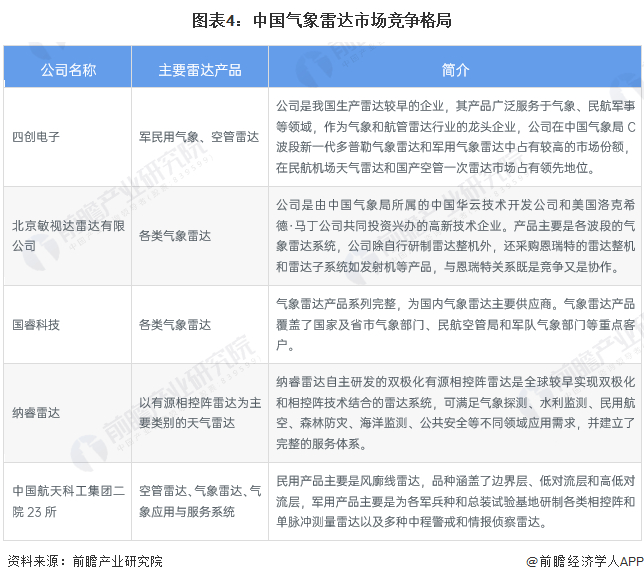Click the chart title 图表4：中国气象雷达市场竞争格局
The height and width of the screenshot is (582, 644).
pyautogui.click(x=322, y=21)
